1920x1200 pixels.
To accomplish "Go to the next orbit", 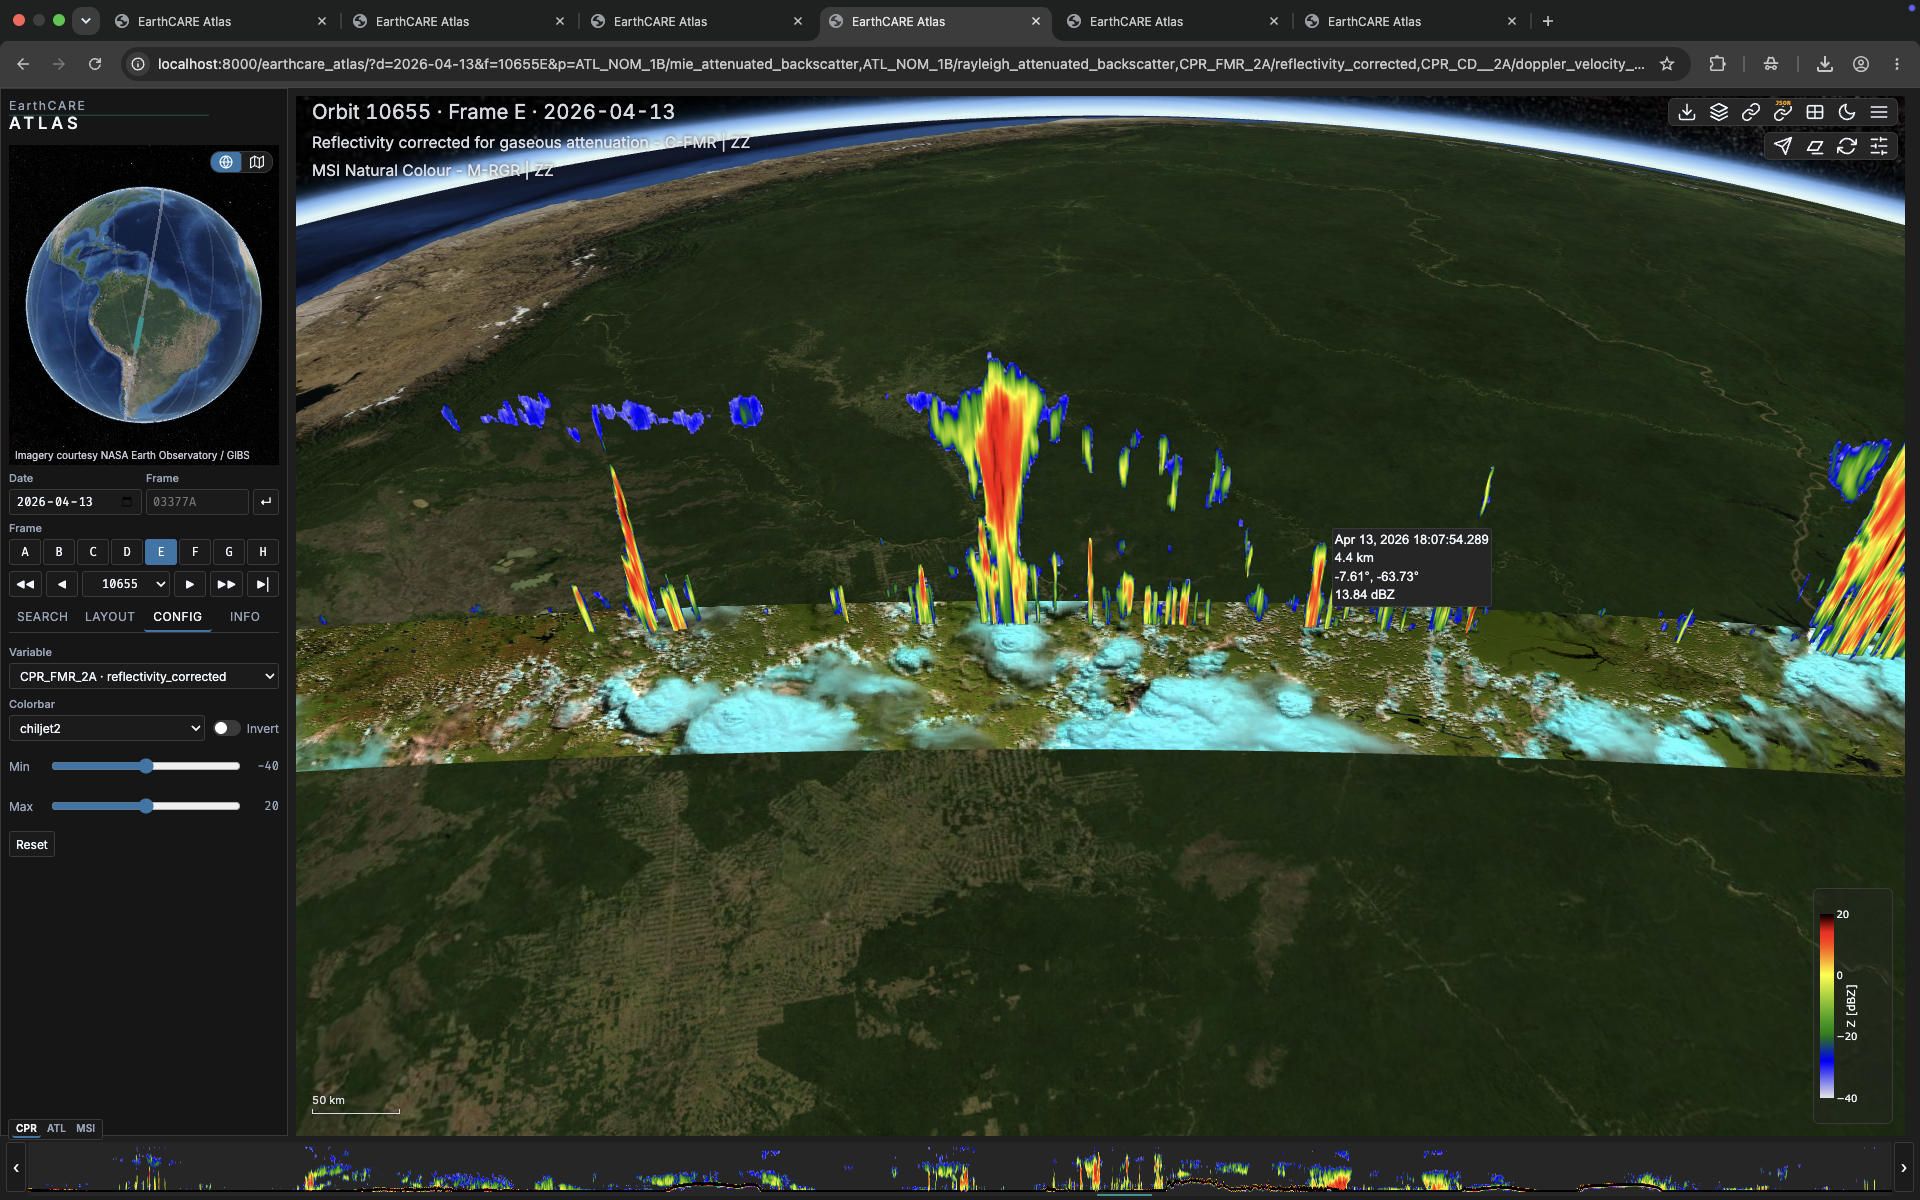I will click(x=190, y=584).
